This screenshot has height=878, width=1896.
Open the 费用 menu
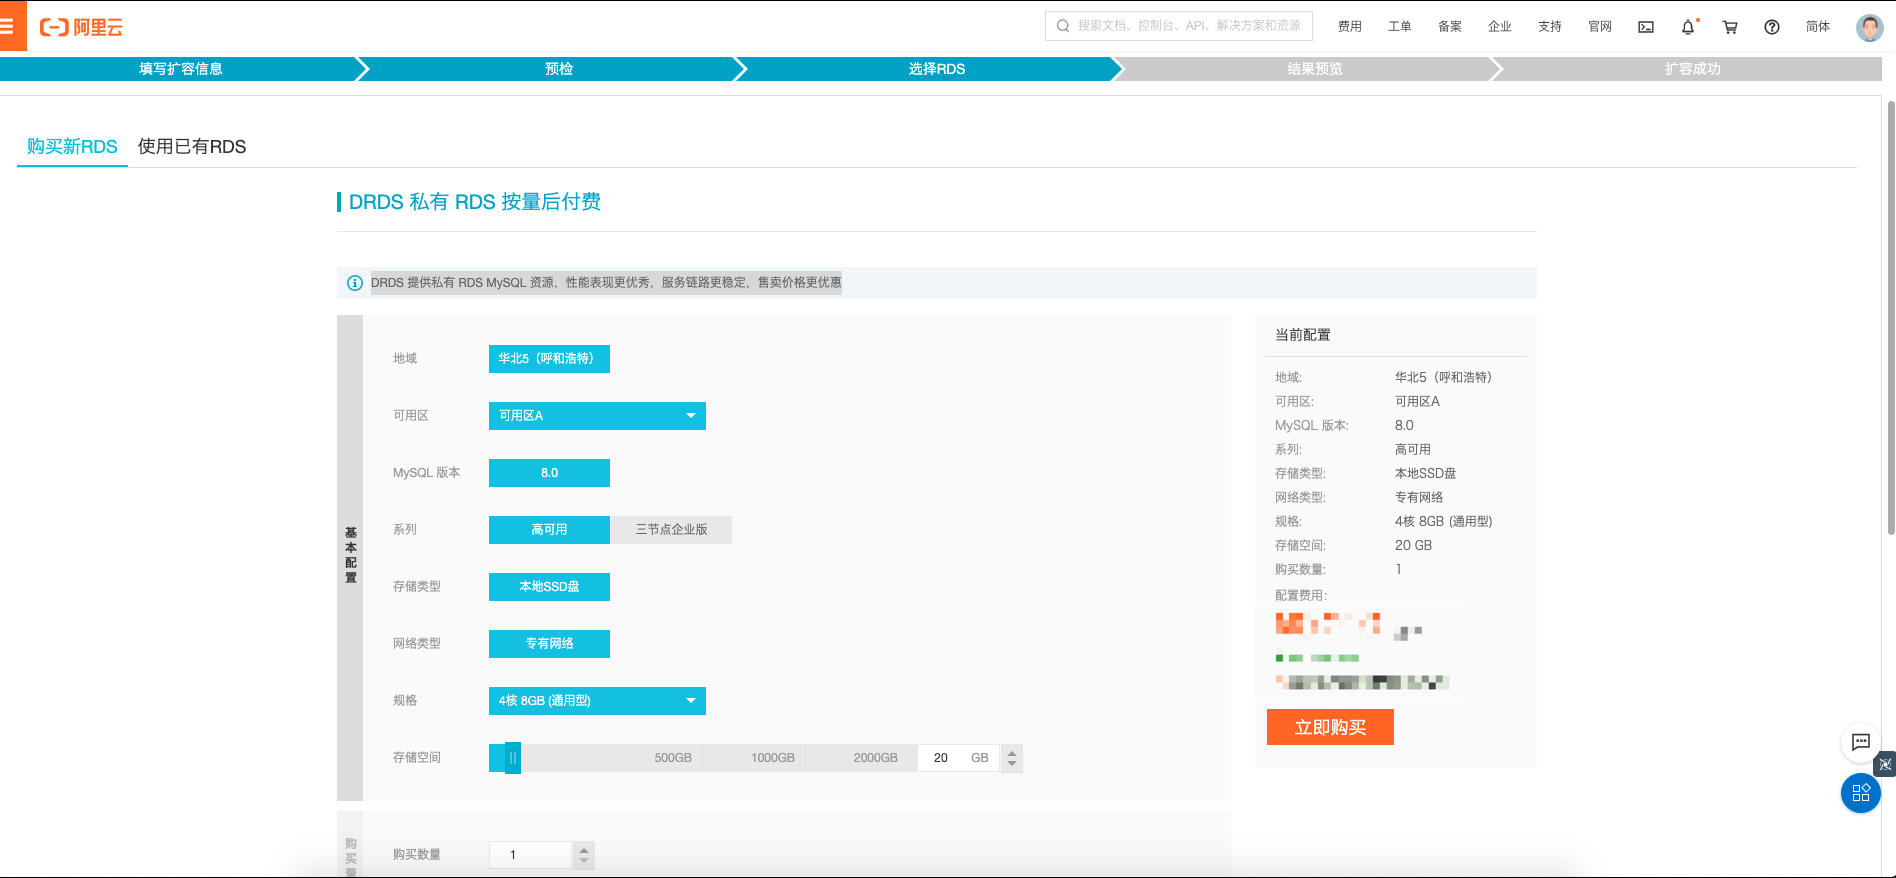click(x=1350, y=27)
